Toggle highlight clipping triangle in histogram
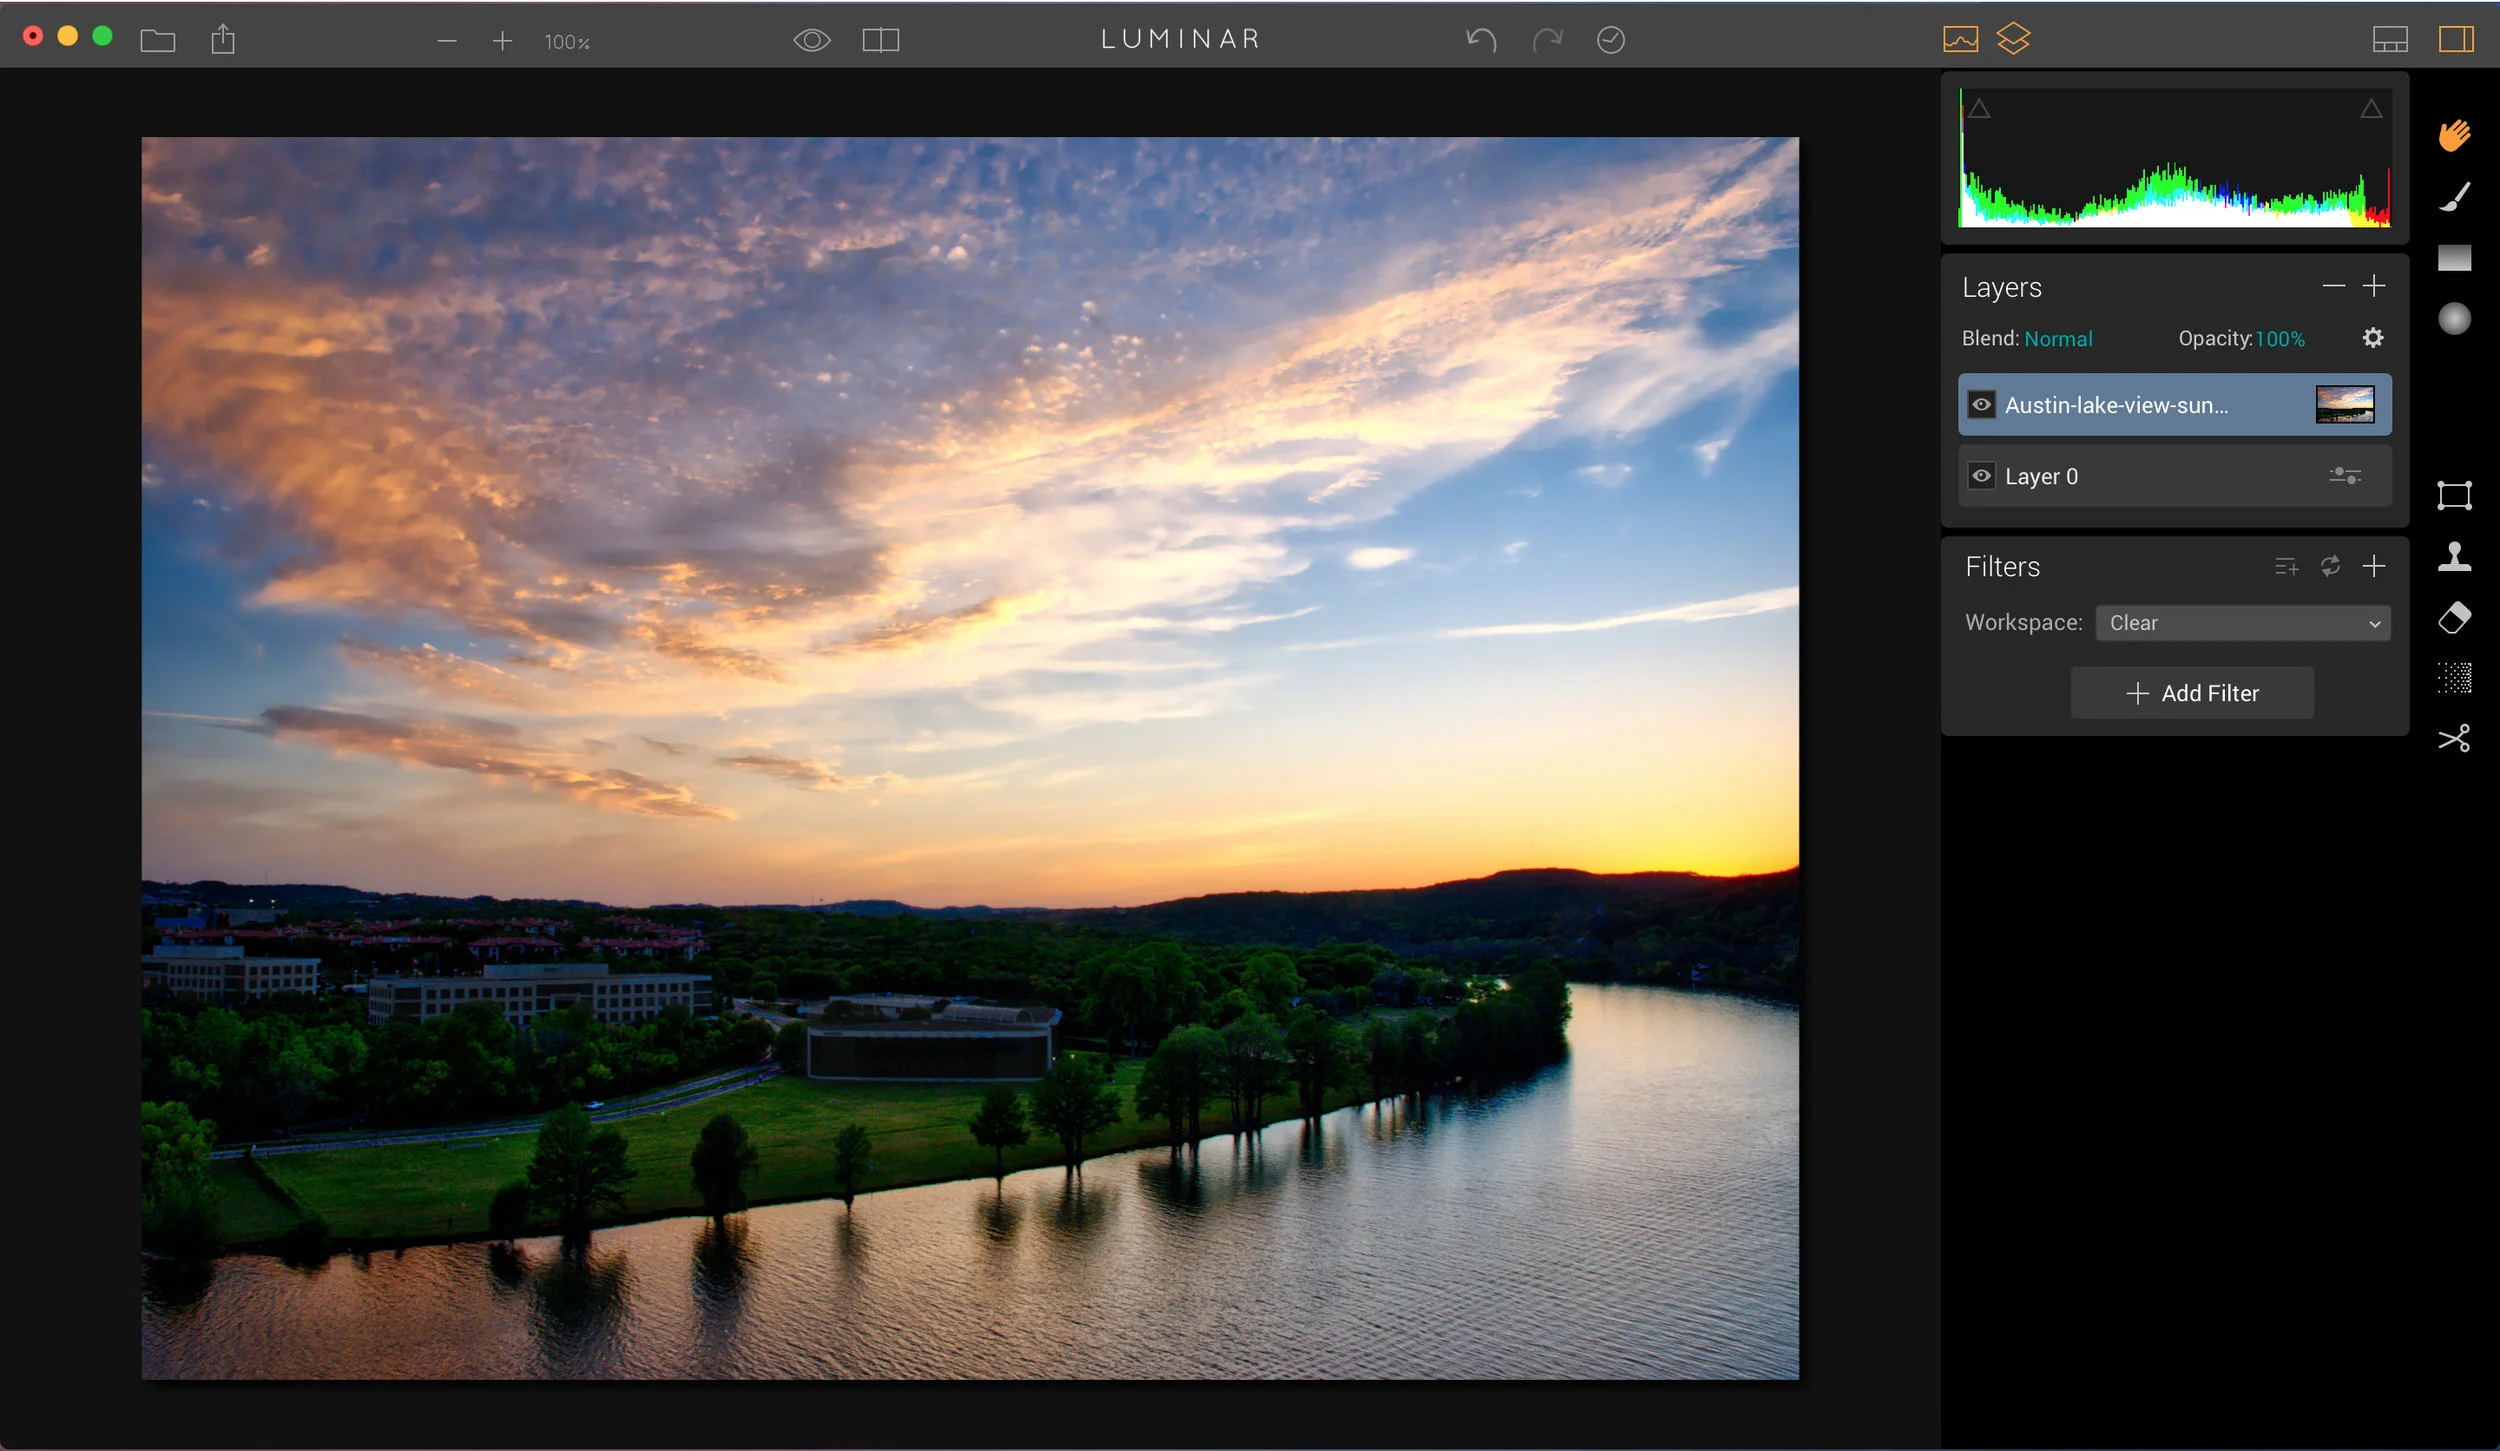The height and width of the screenshot is (1451, 2500). pos(2371,109)
